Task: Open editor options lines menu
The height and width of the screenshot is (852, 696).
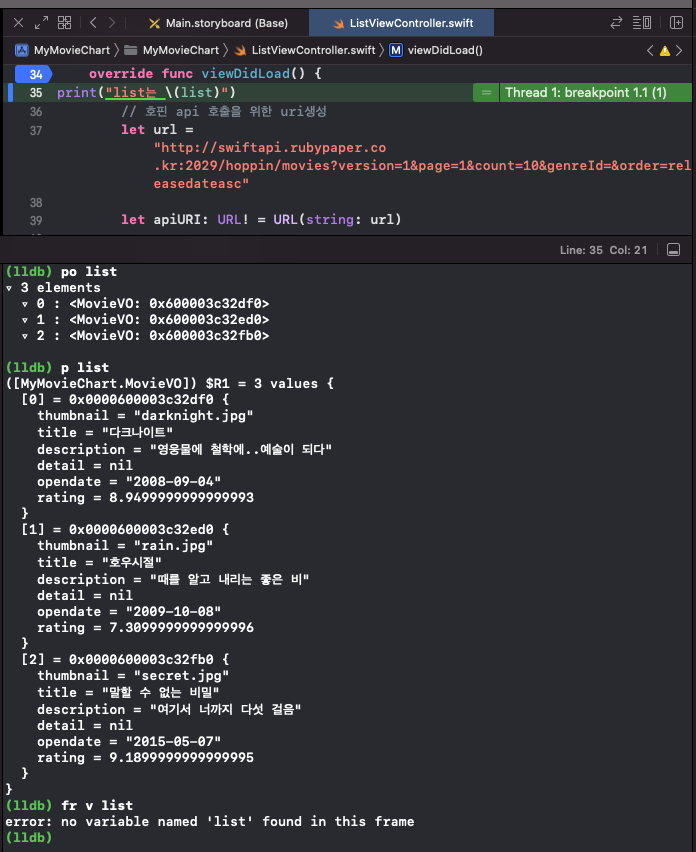Action: pos(642,23)
